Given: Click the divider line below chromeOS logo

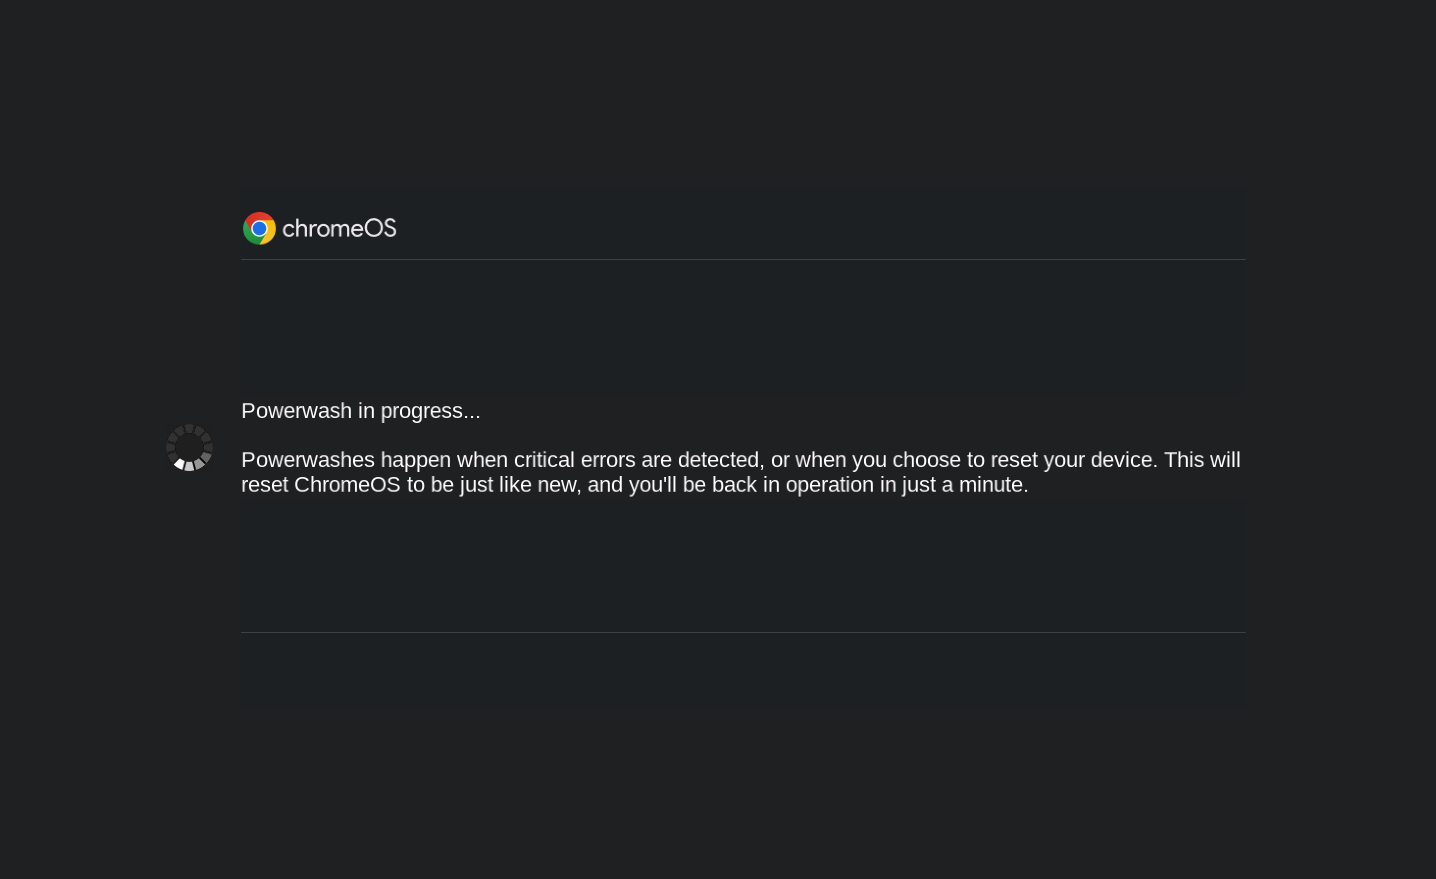Looking at the screenshot, I should coord(743,260).
